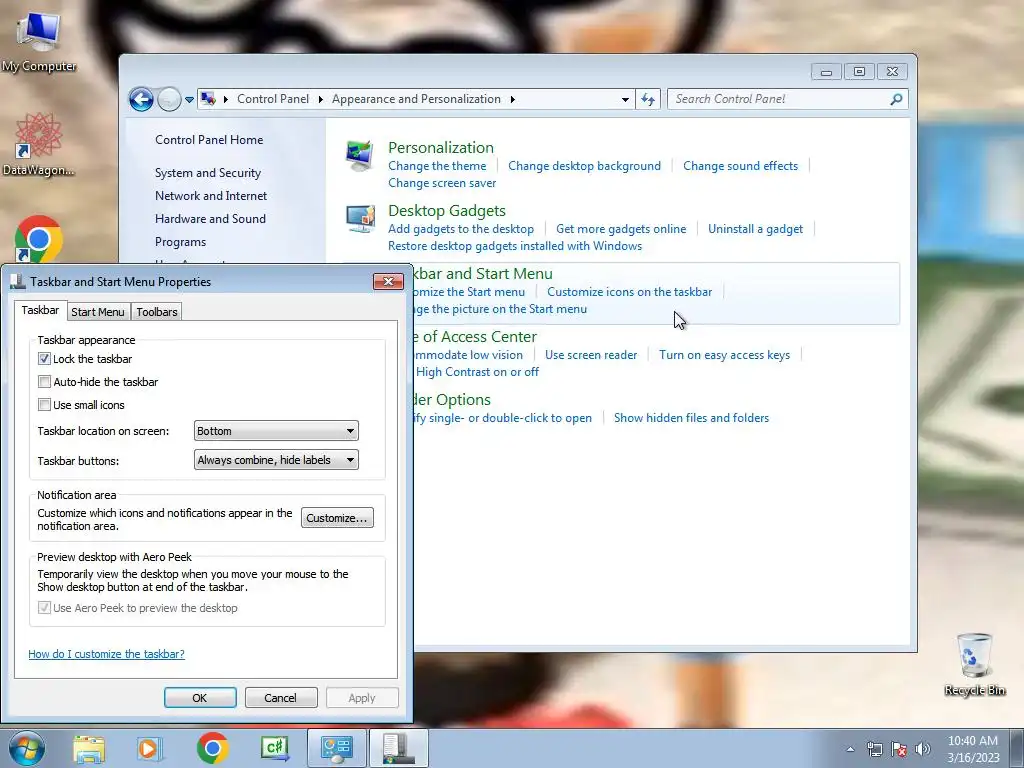1024x768 pixels.
Task: Click the search magnifier icon
Action: [896, 99]
